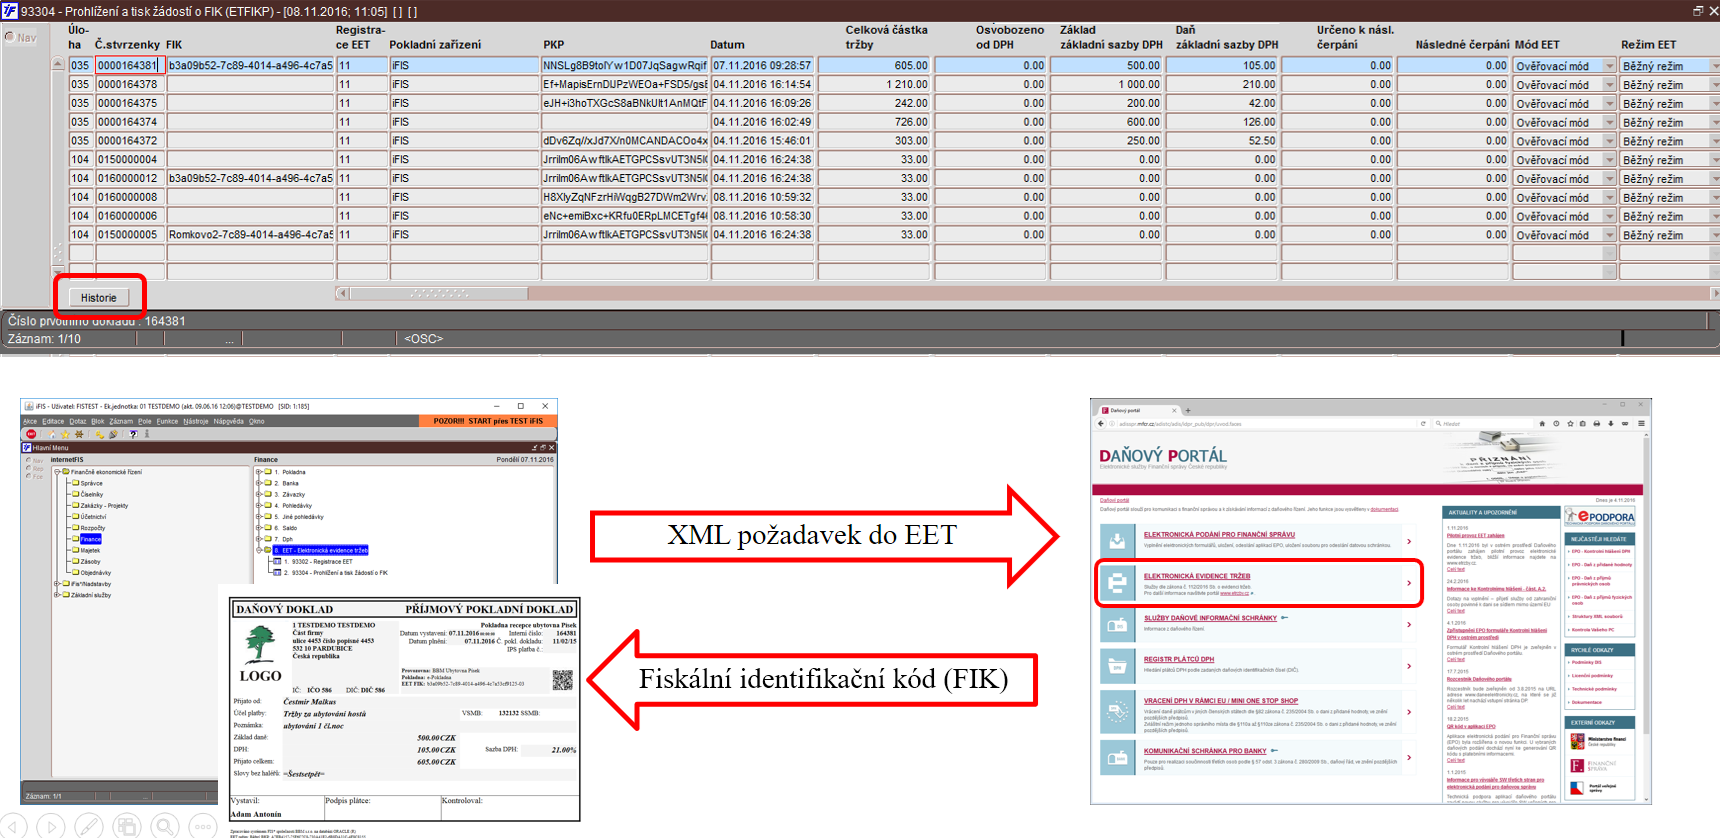Click the slideshow next slide arrow
1720x838 pixels.
[x=50, y=826]
